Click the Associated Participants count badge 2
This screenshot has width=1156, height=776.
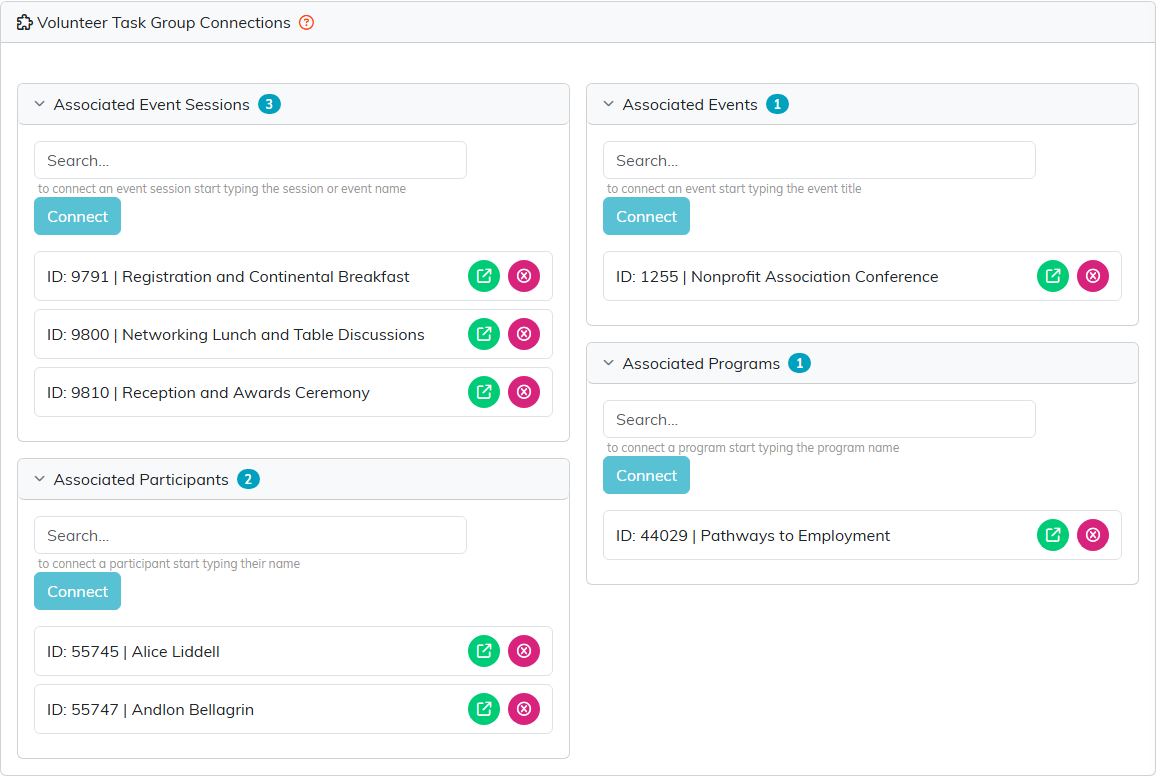point(248,479)
